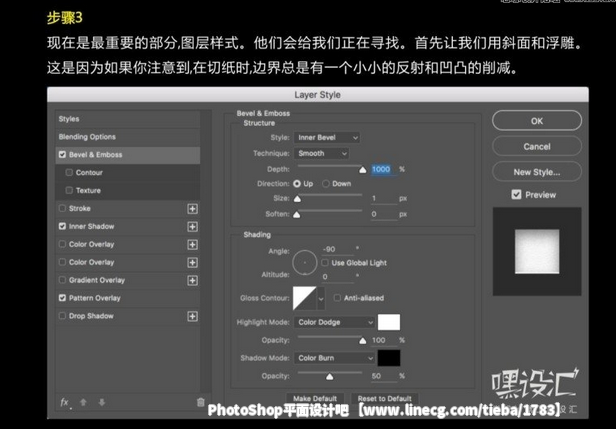Select the Inner Shadow effect row

coord(128,226)
